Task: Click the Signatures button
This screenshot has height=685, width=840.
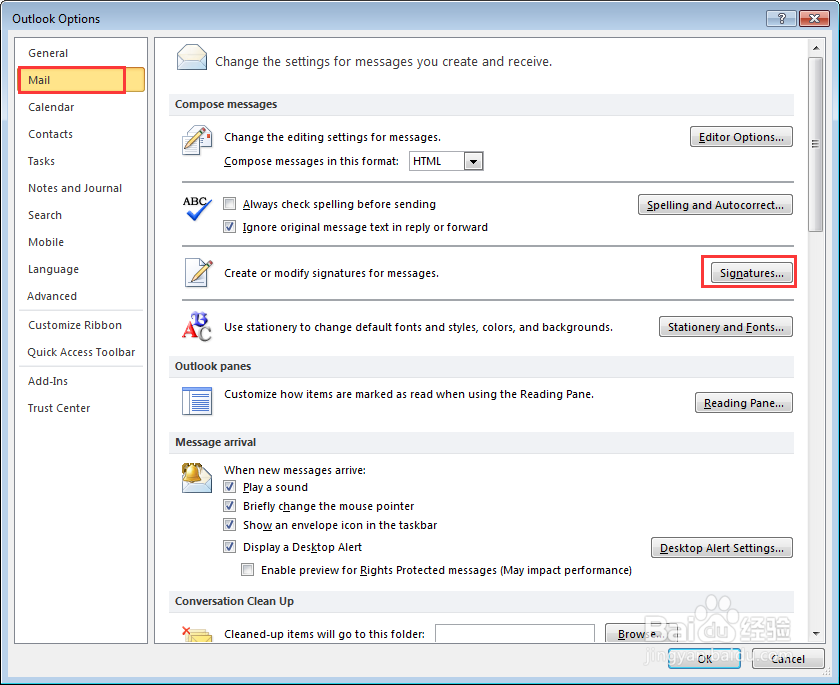Action: coord(752,273)
